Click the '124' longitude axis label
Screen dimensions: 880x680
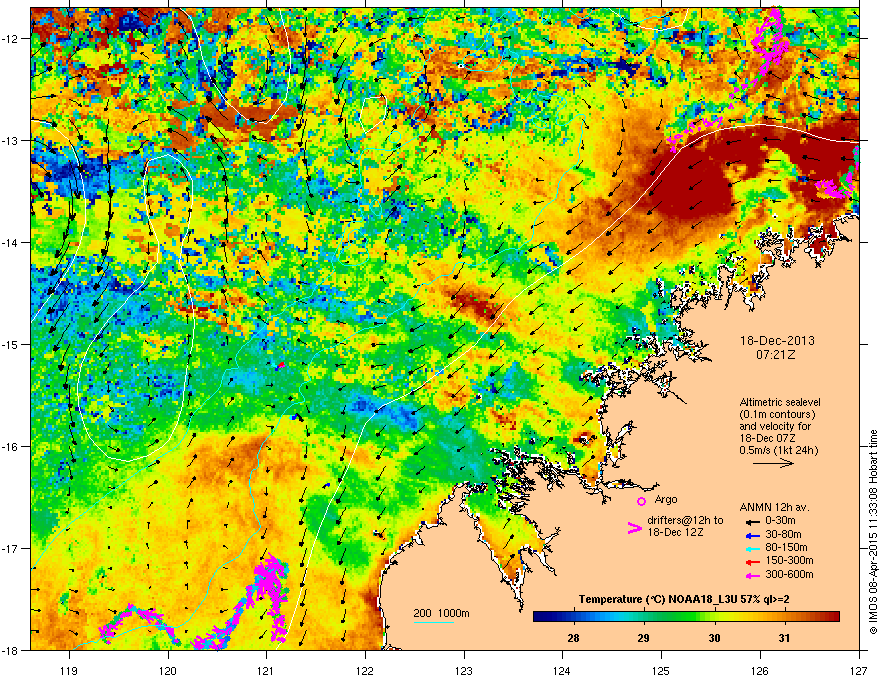click(x=563, y=670)
